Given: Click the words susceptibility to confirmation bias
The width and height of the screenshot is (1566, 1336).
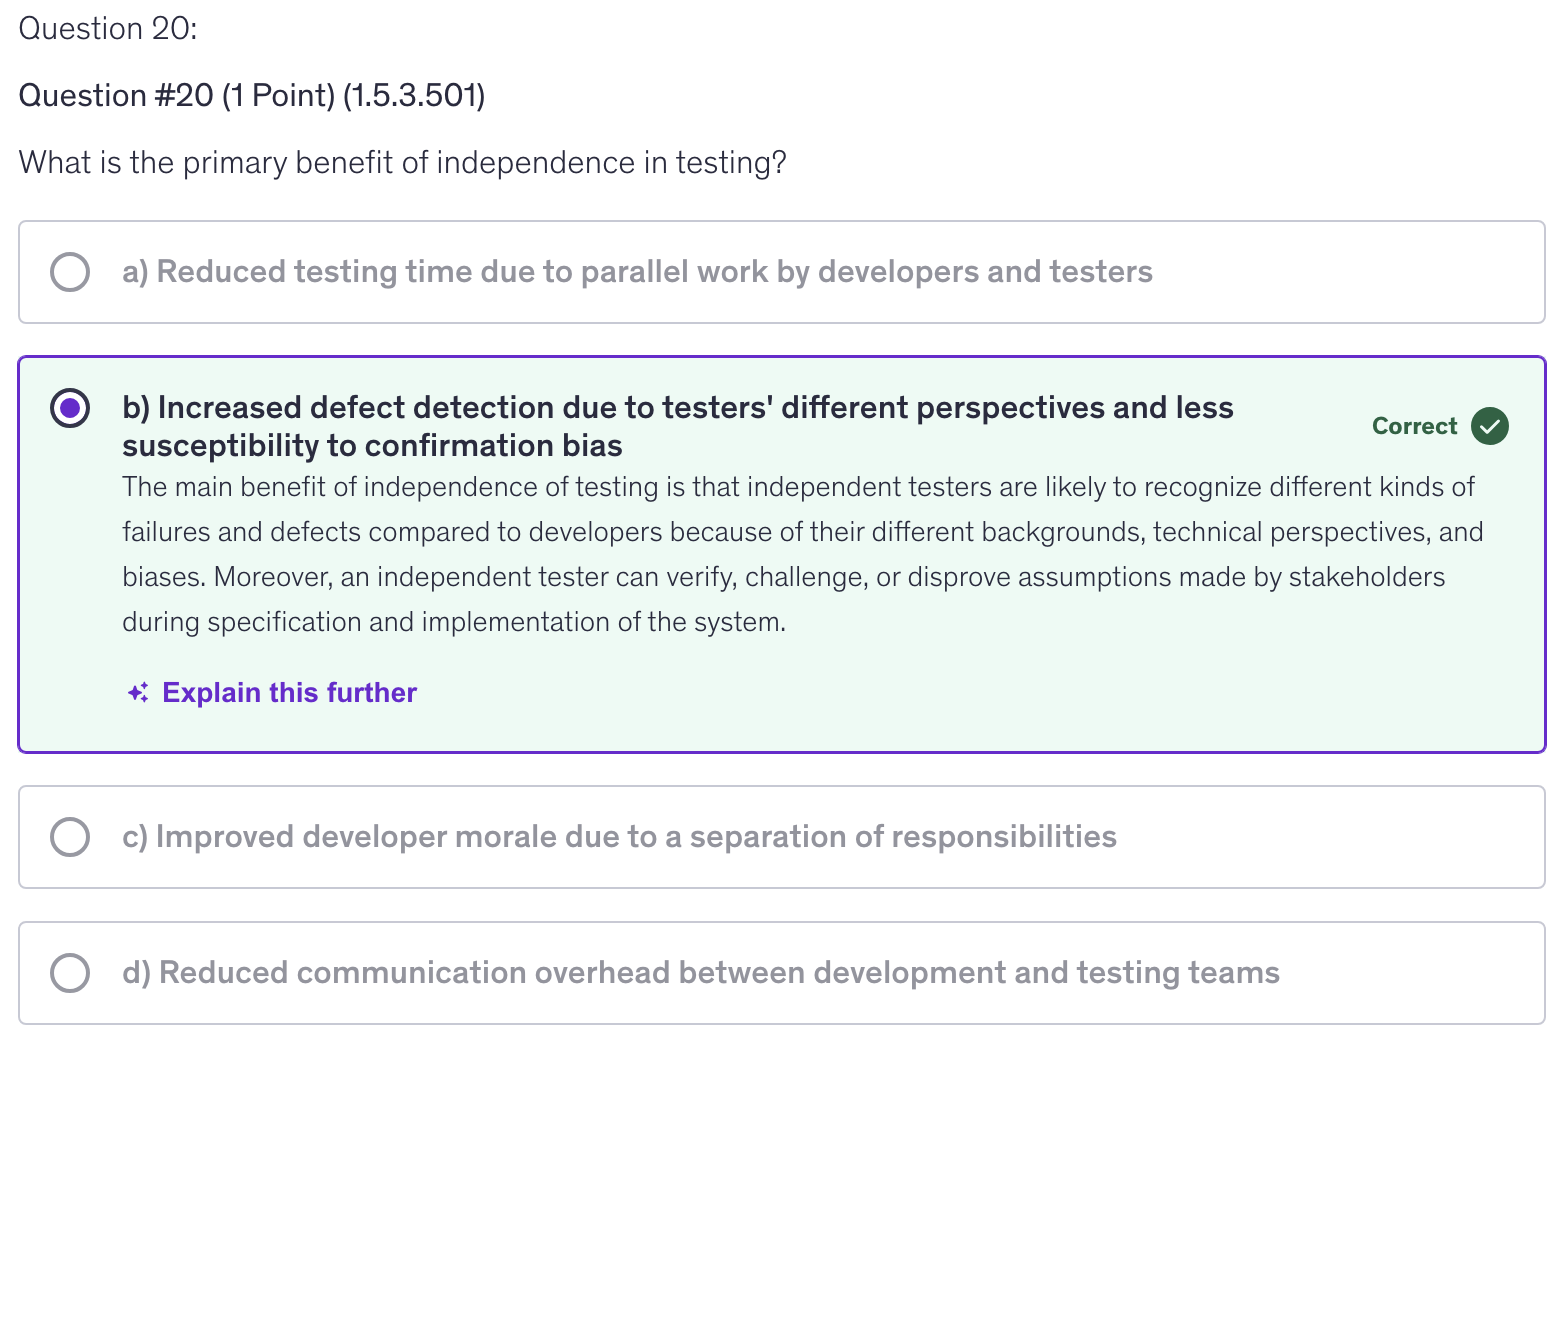Looking at the screenshot, I should pos(372,446).
